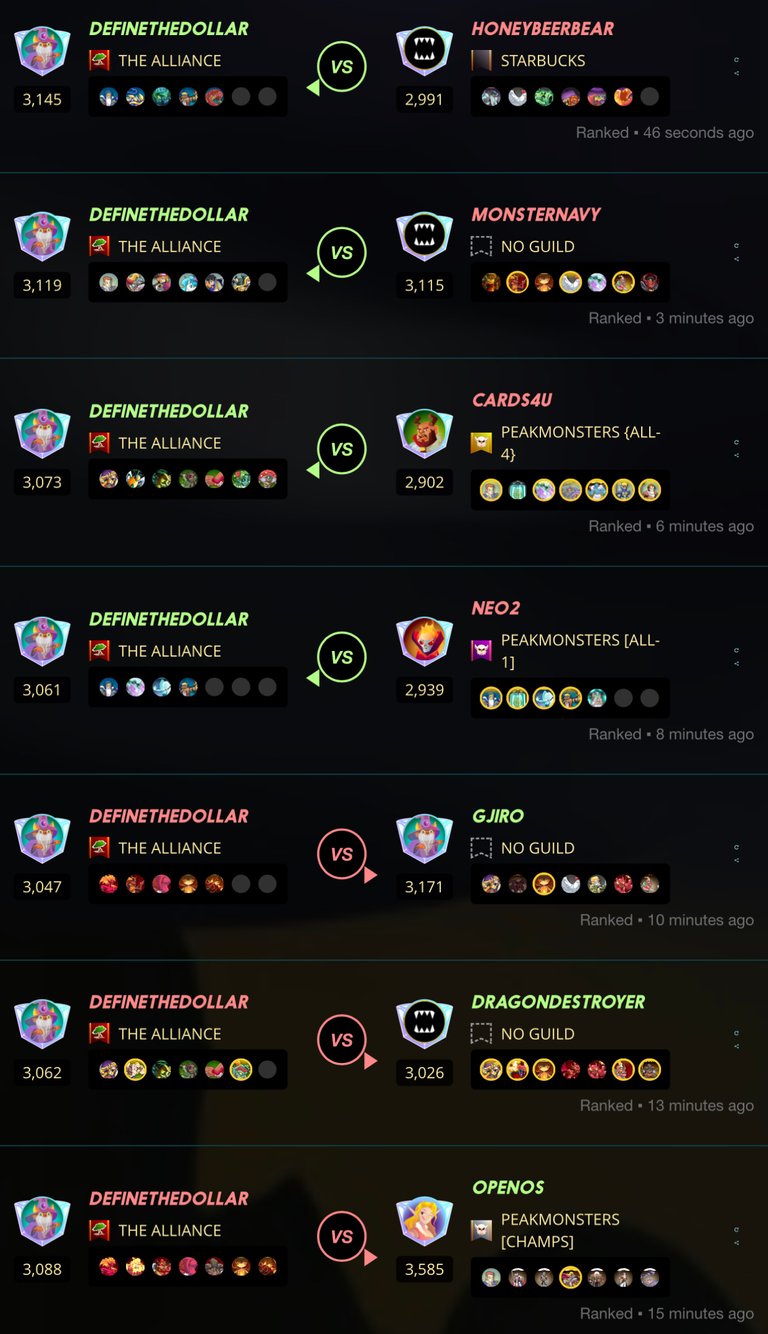
Task: Click the STARBUCKS guild banner icon
Action: [x=481, y=60]
